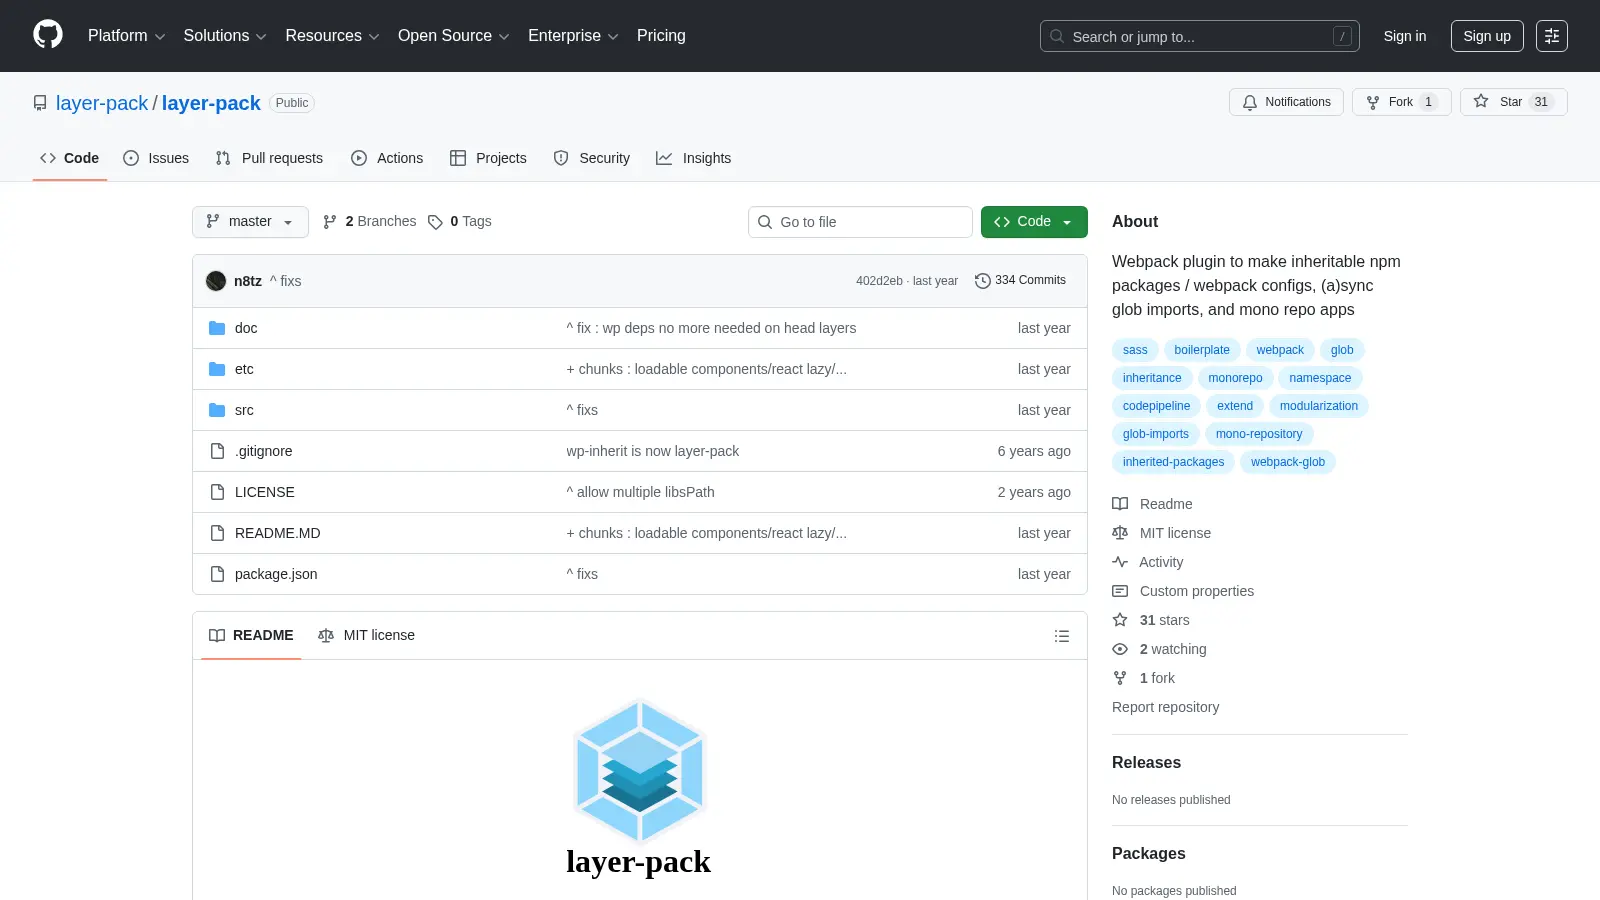Select the README tab
This screenshot has width=1600, height=900.
pyautogui.click(x=251, y=636)
